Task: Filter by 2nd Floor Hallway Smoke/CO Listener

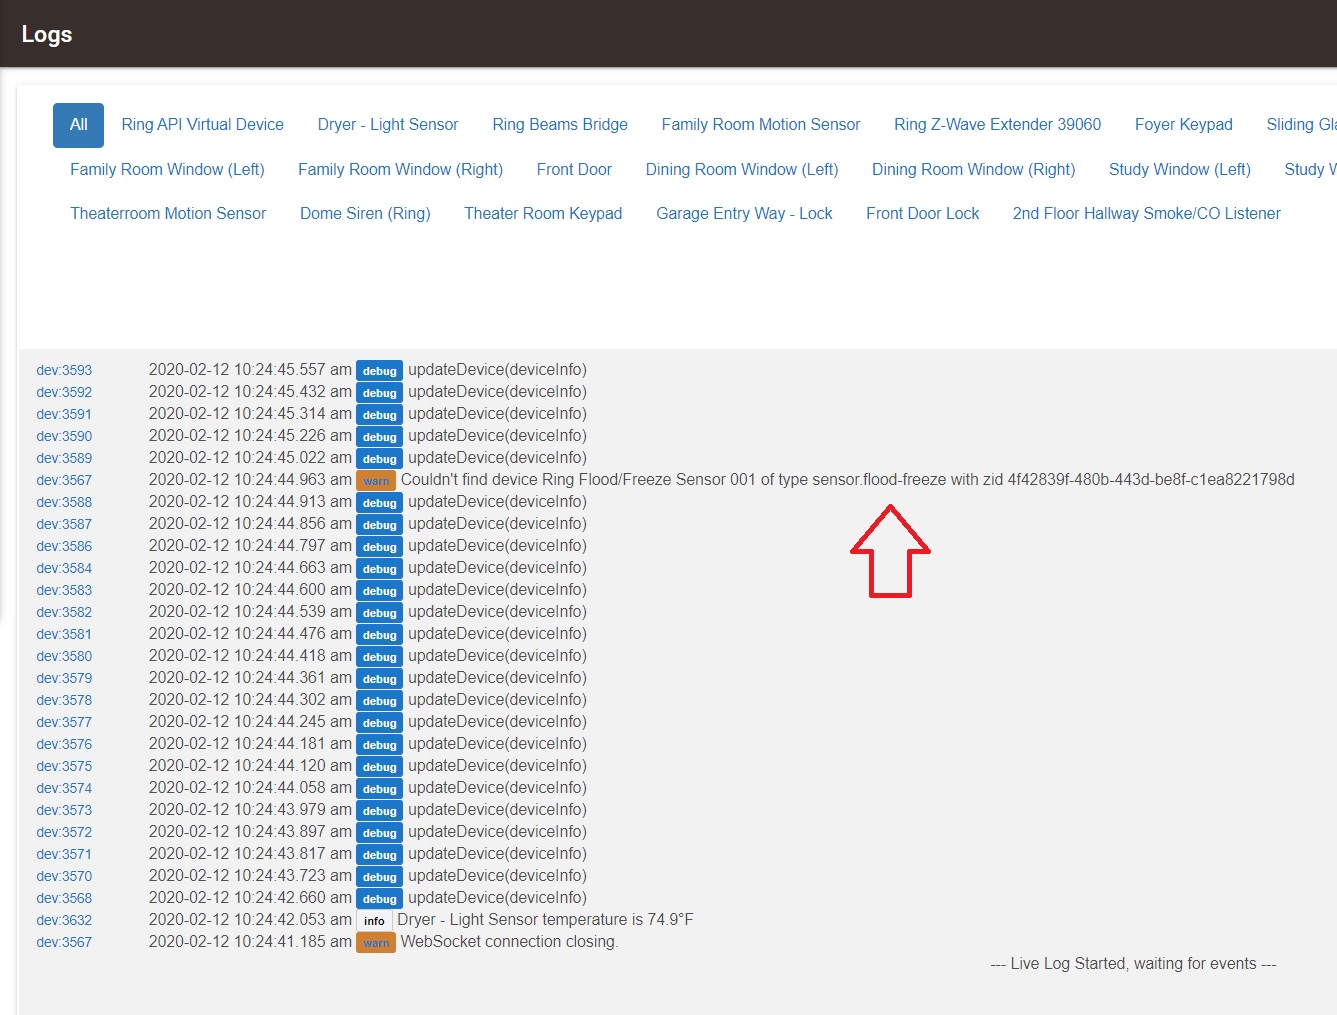Action: point(1146,214)
